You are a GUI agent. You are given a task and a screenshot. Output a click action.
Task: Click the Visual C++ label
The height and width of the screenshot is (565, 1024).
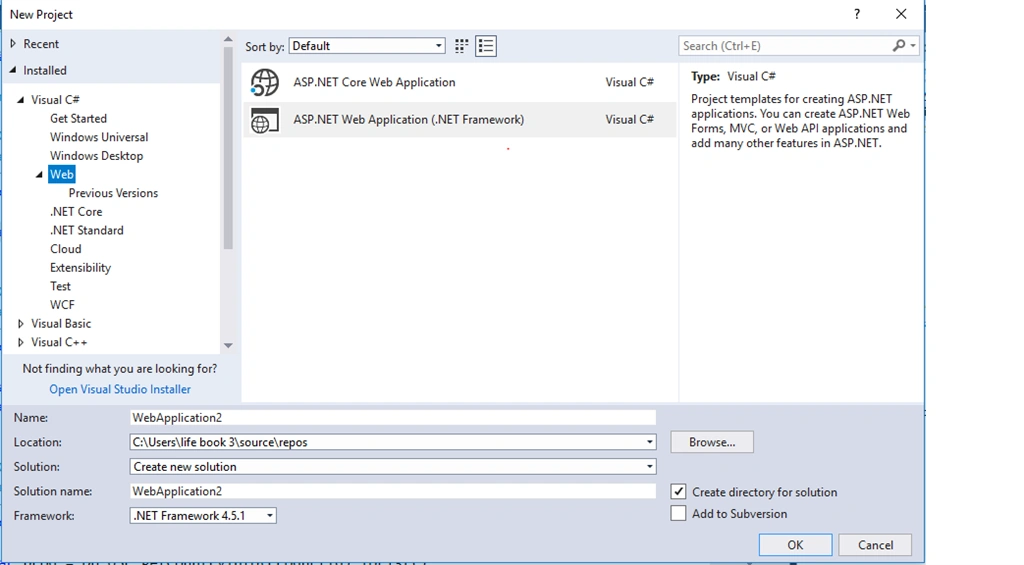coord(59,342)
